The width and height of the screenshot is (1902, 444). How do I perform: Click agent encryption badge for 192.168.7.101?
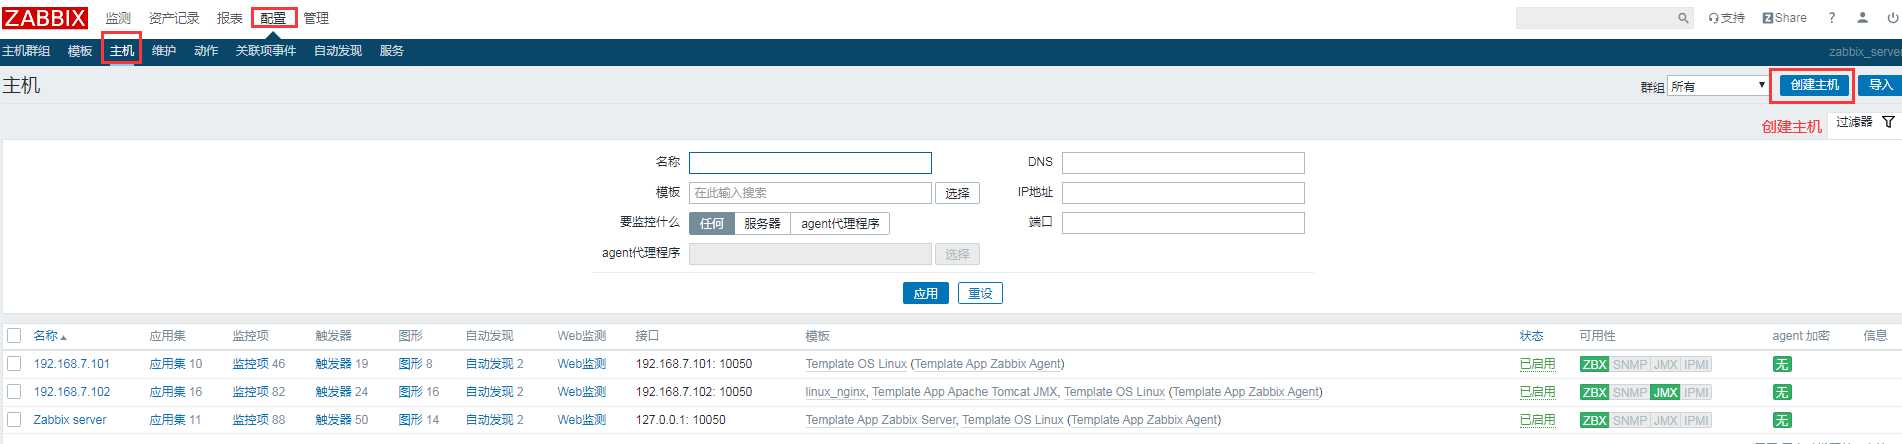1782,365
